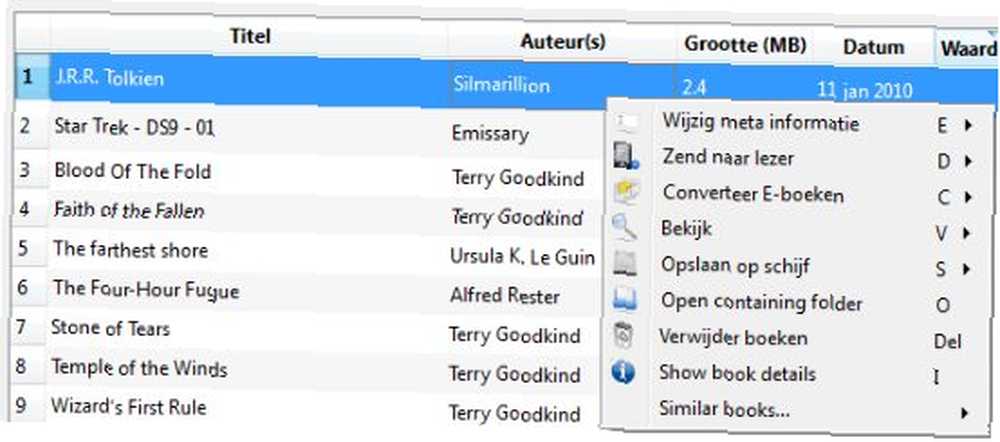Screen dimensions: 1000x442
Task: Click the blue Show book details info icon
Action: (623, 372)
